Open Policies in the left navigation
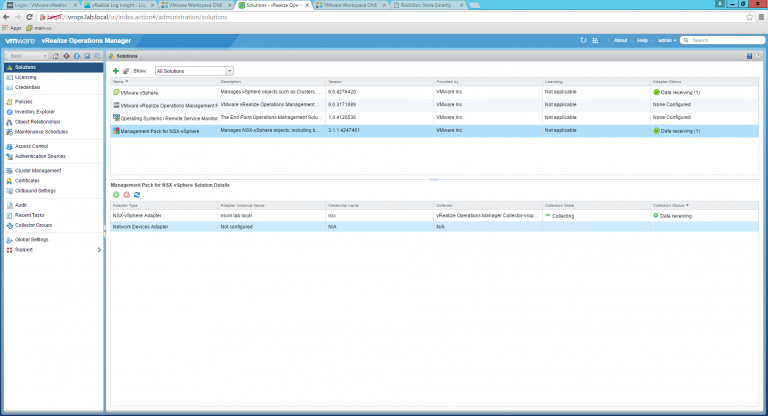Screen dimensions: 768x416 click(24, 102)
